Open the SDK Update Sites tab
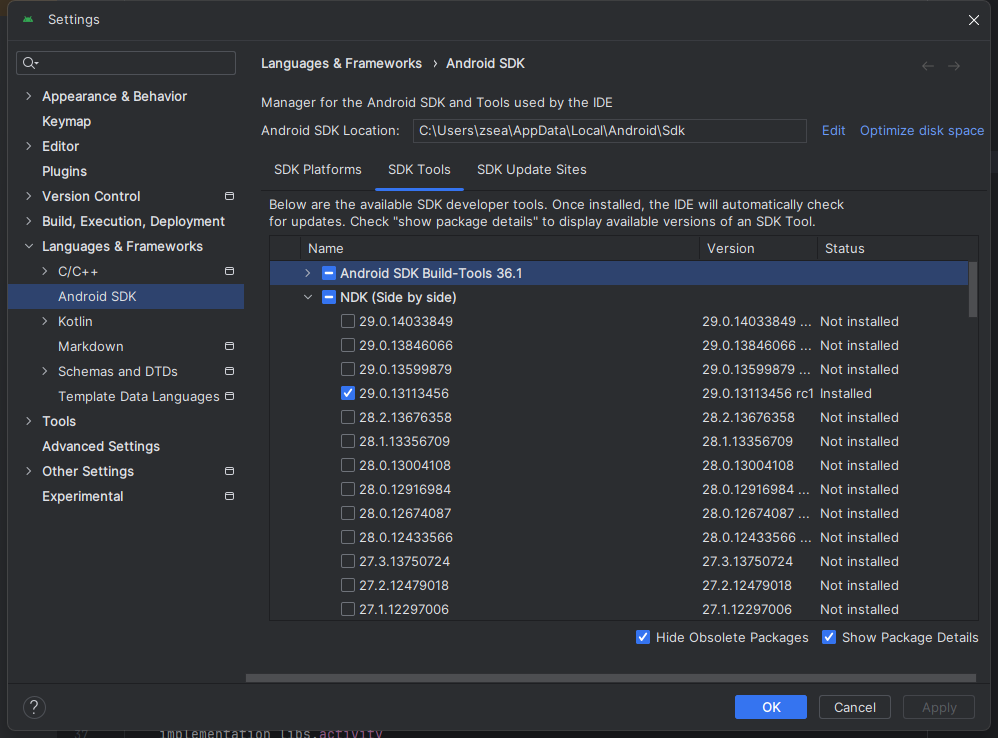 [x=531, y=169]
